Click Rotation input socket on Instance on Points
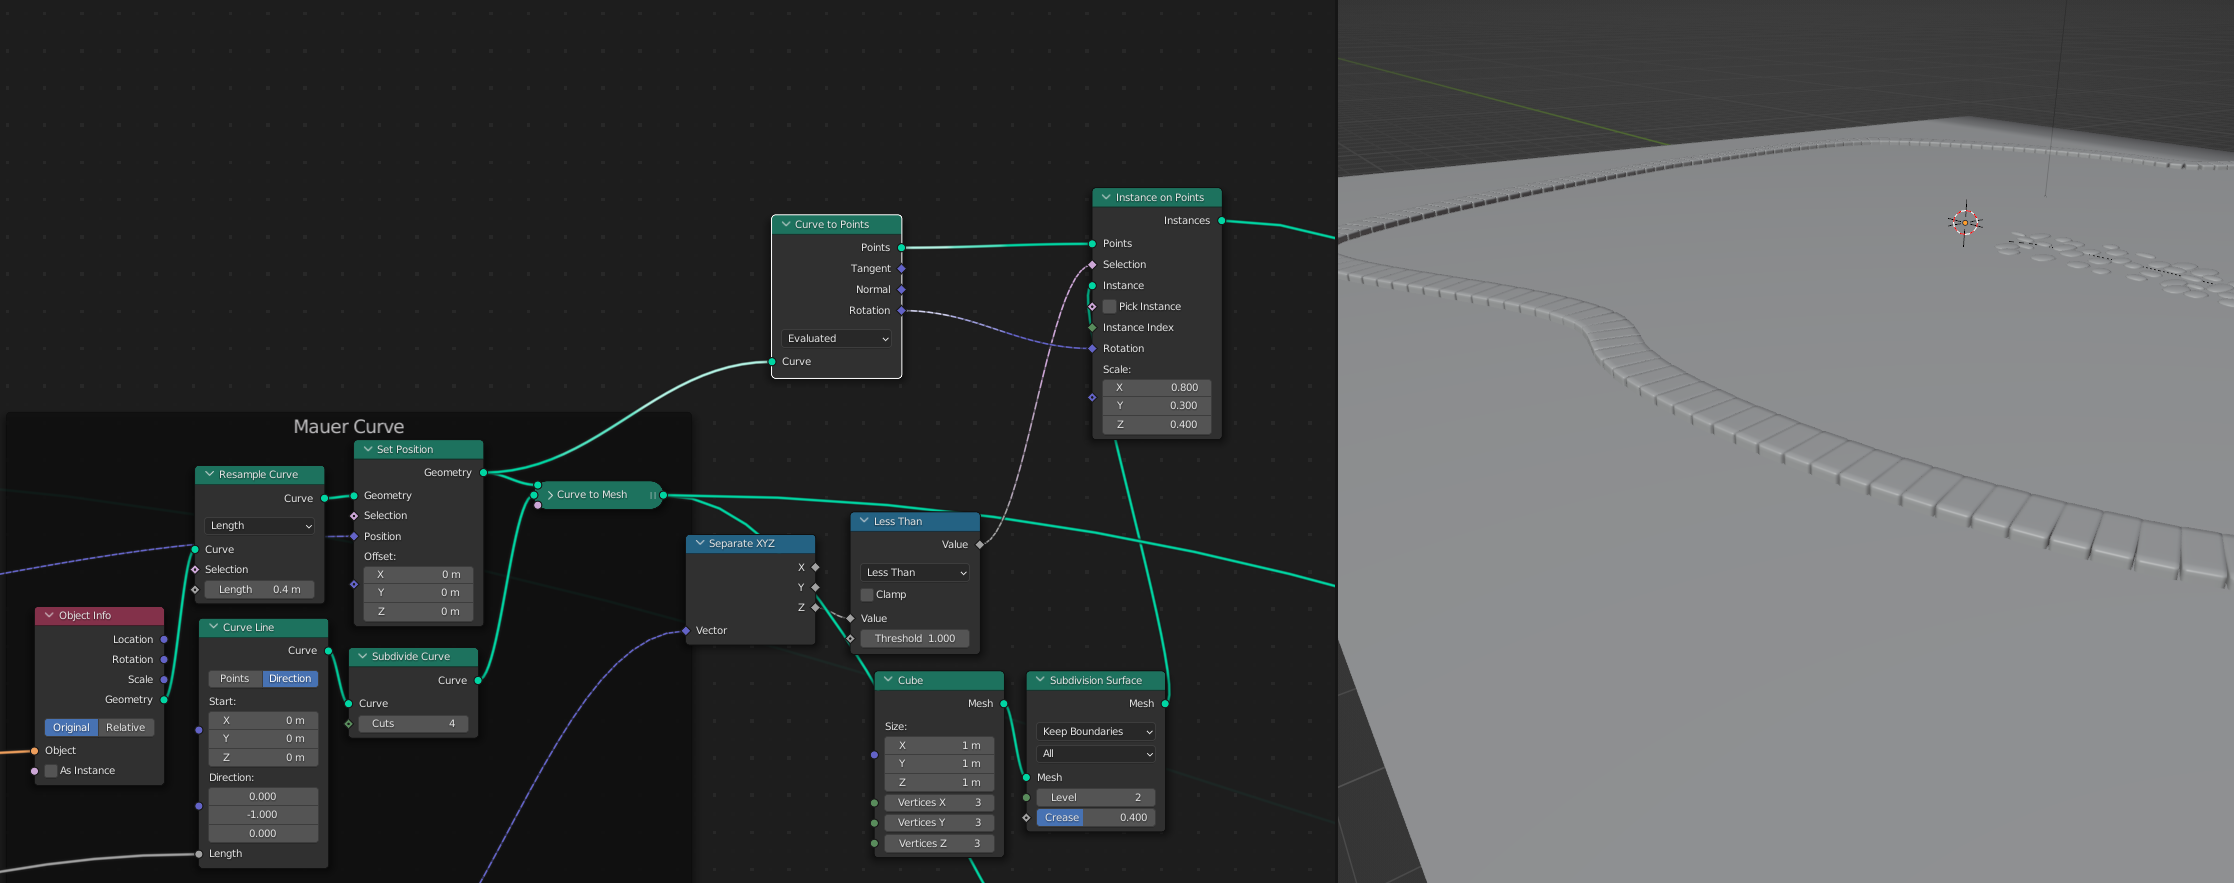2234x883 pixels. (1092, 349)
